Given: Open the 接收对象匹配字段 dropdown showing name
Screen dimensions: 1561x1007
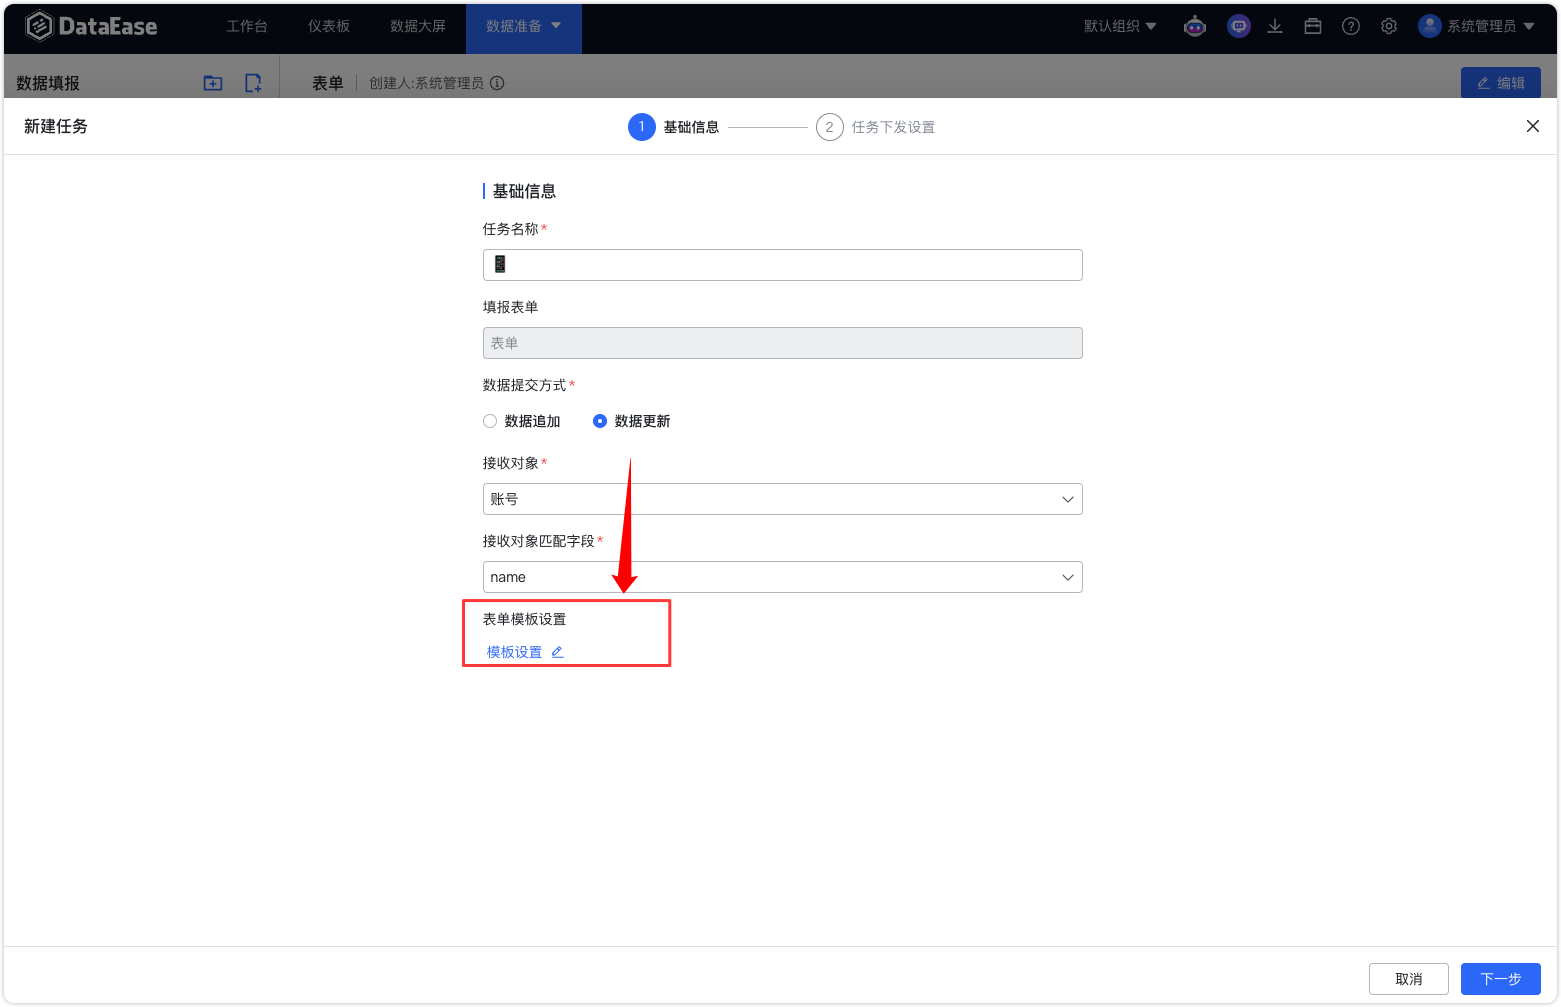Looking at the screenshot, I should coord(783,577).
